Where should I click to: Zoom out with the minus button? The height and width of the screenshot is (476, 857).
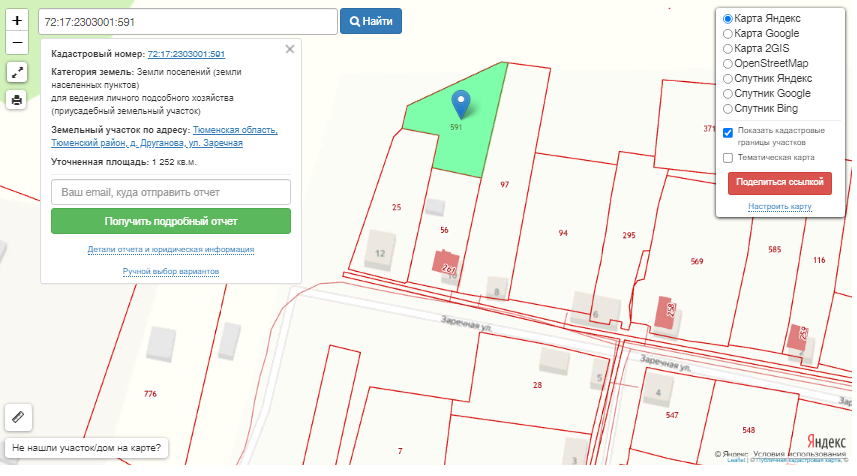17,43
